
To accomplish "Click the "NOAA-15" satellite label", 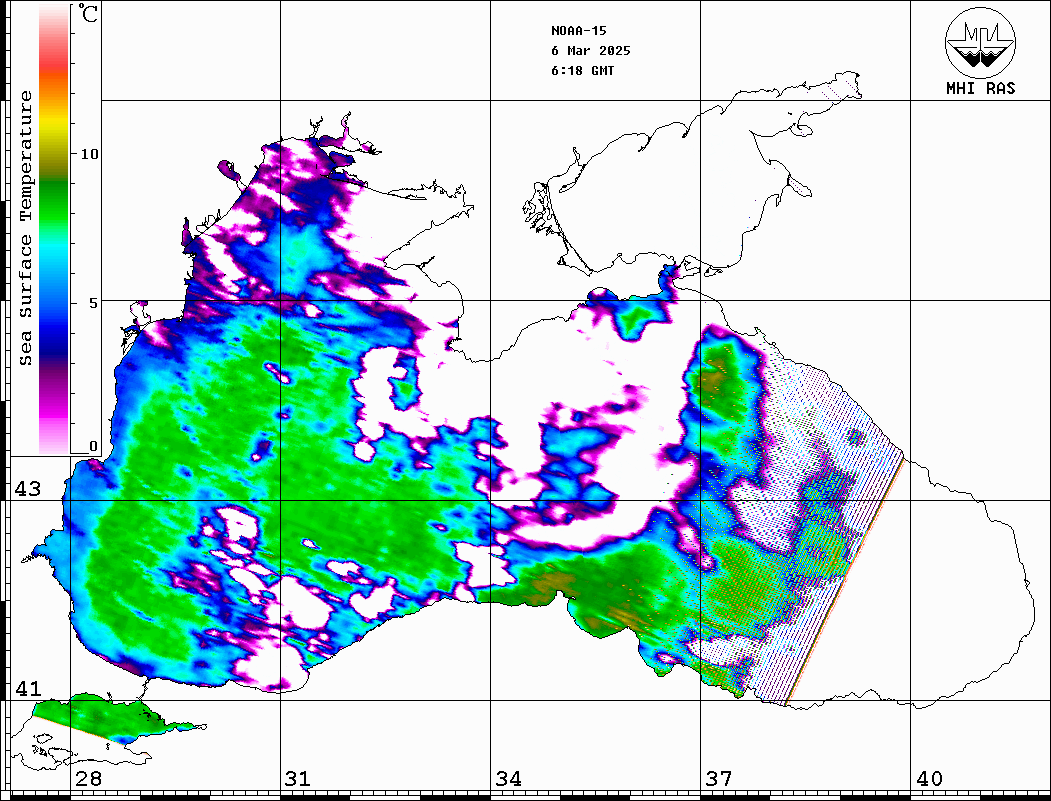I will tap(578, 31).
